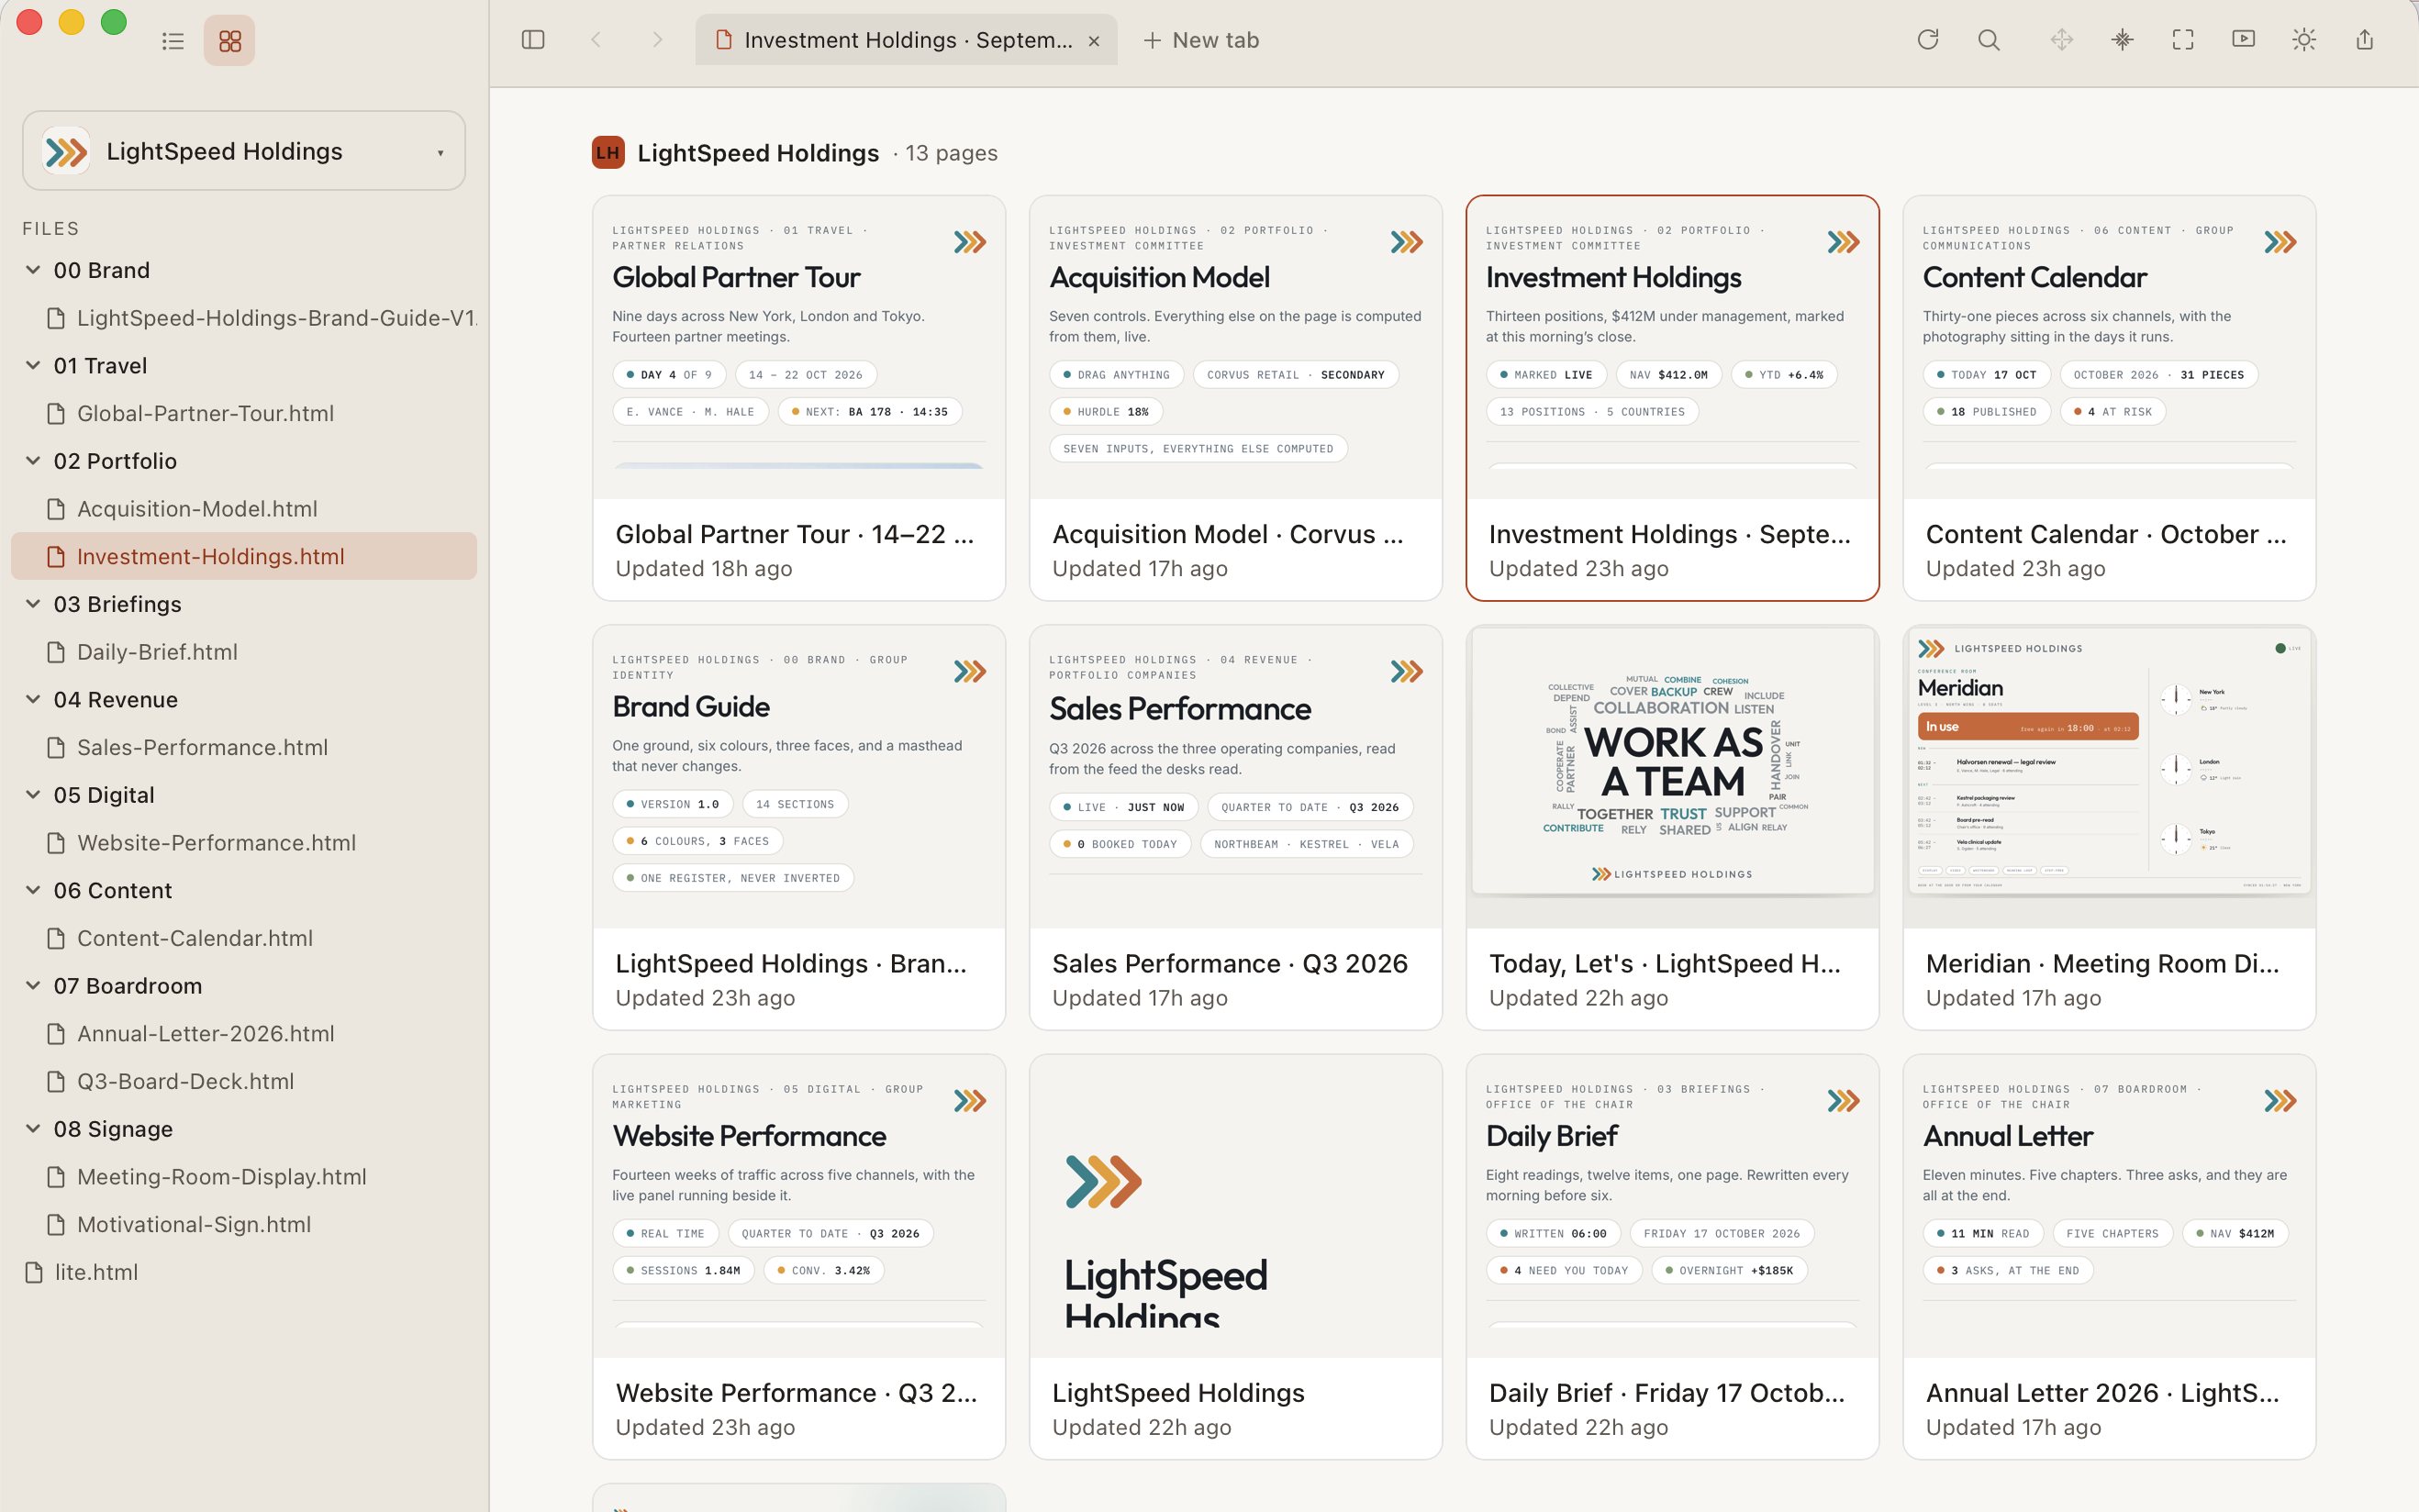Open Q3-Board-Deck.html file
The image size is (2419, 1512).
click(244, 1081)
